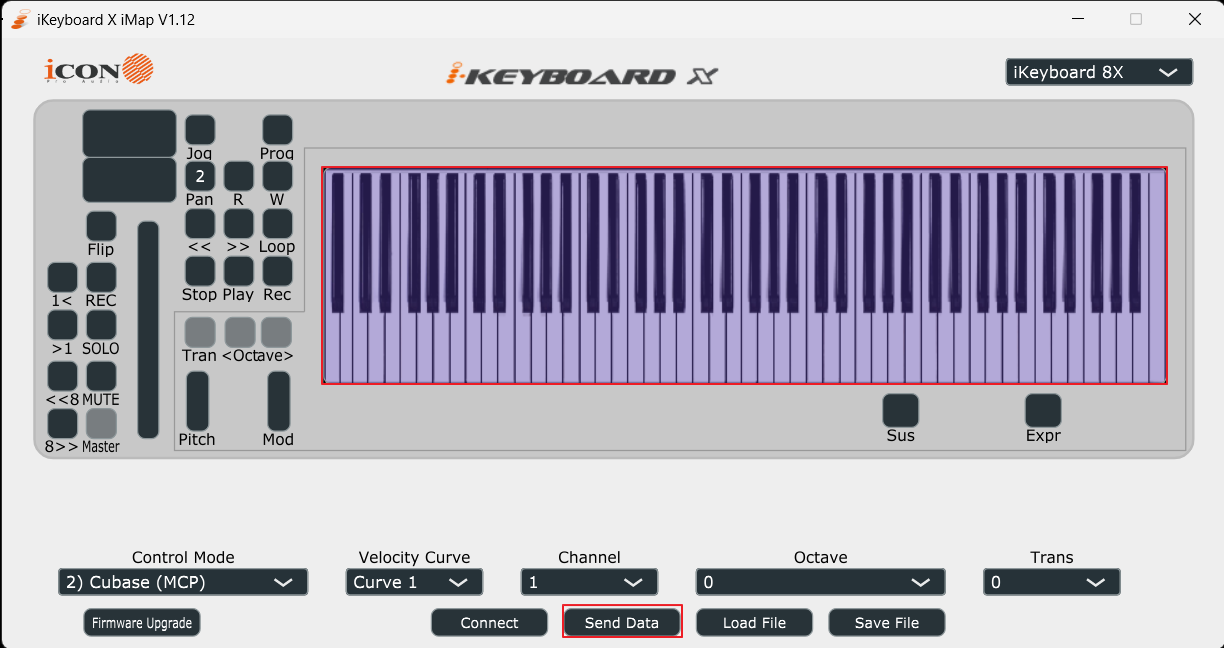
Task: Select the 1< track pad
Action: (x=62, y=277)
